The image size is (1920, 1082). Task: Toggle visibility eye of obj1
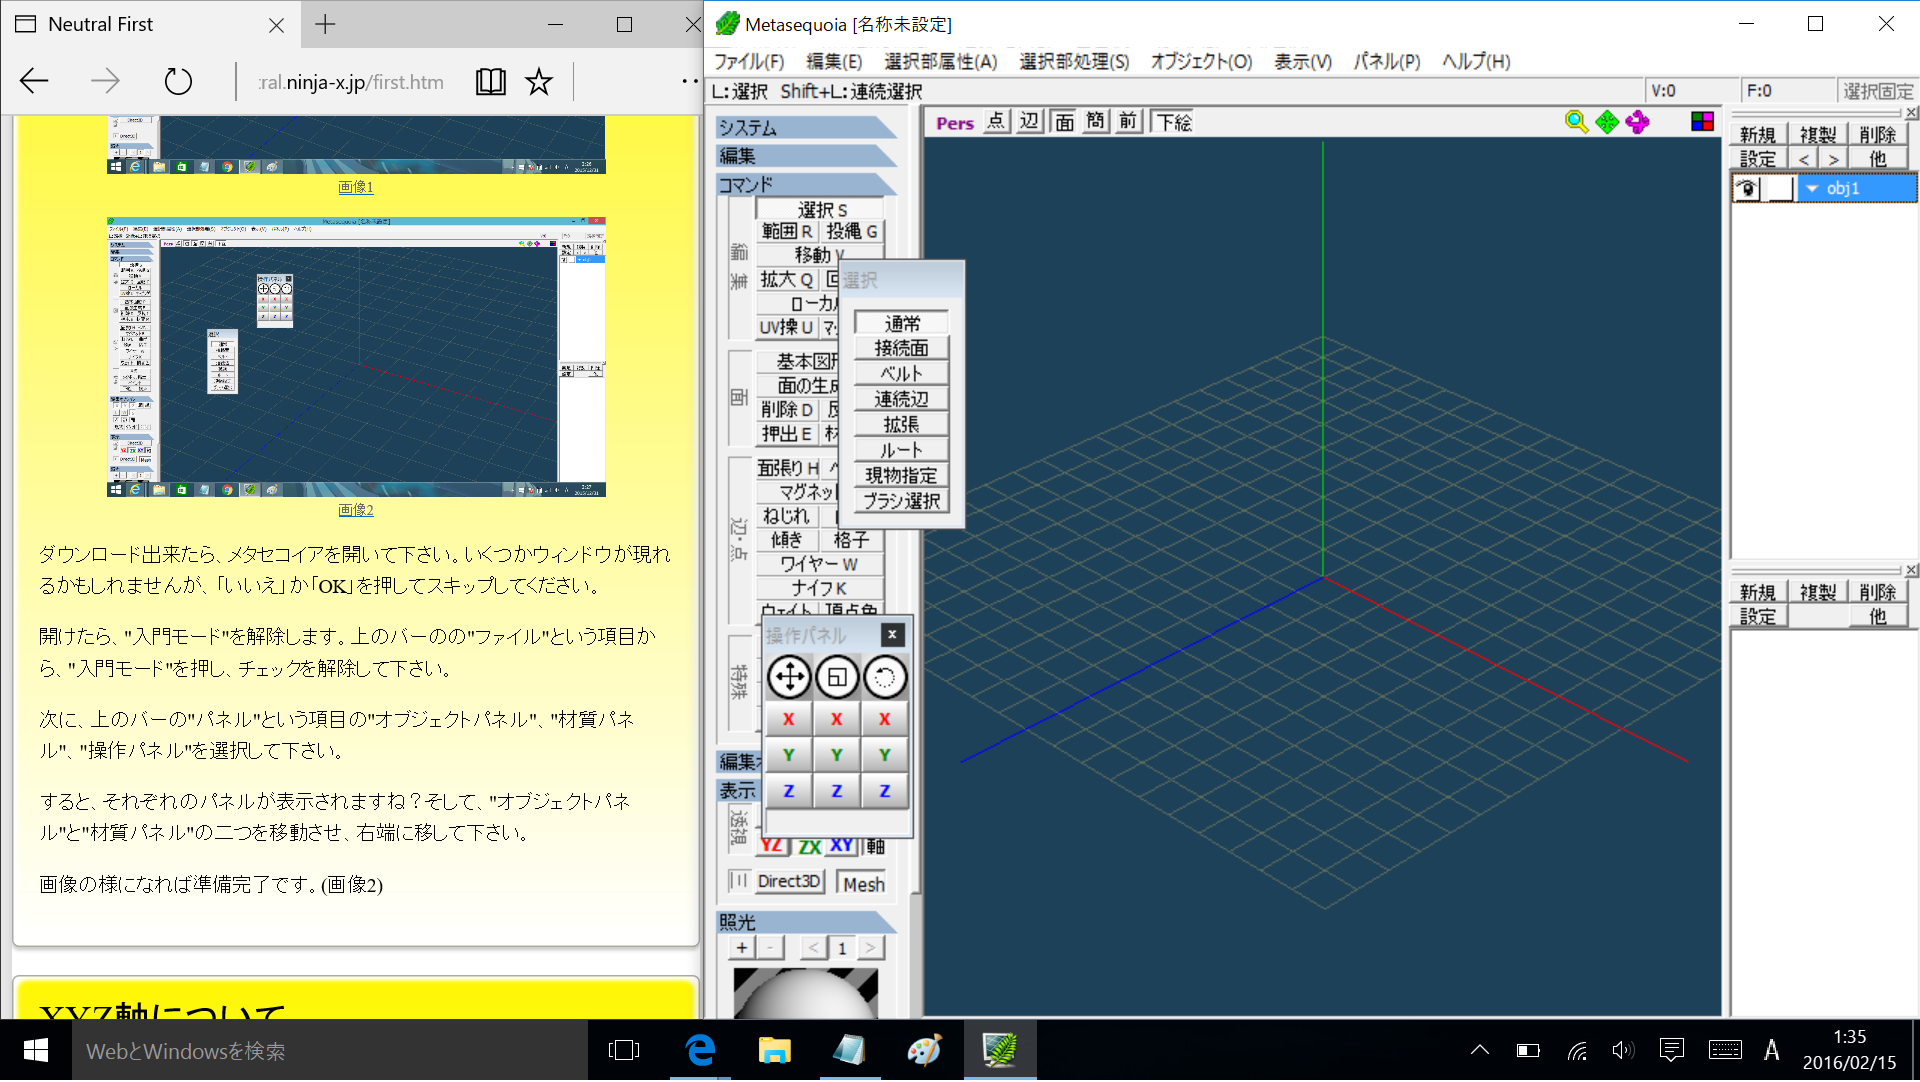1747,188
